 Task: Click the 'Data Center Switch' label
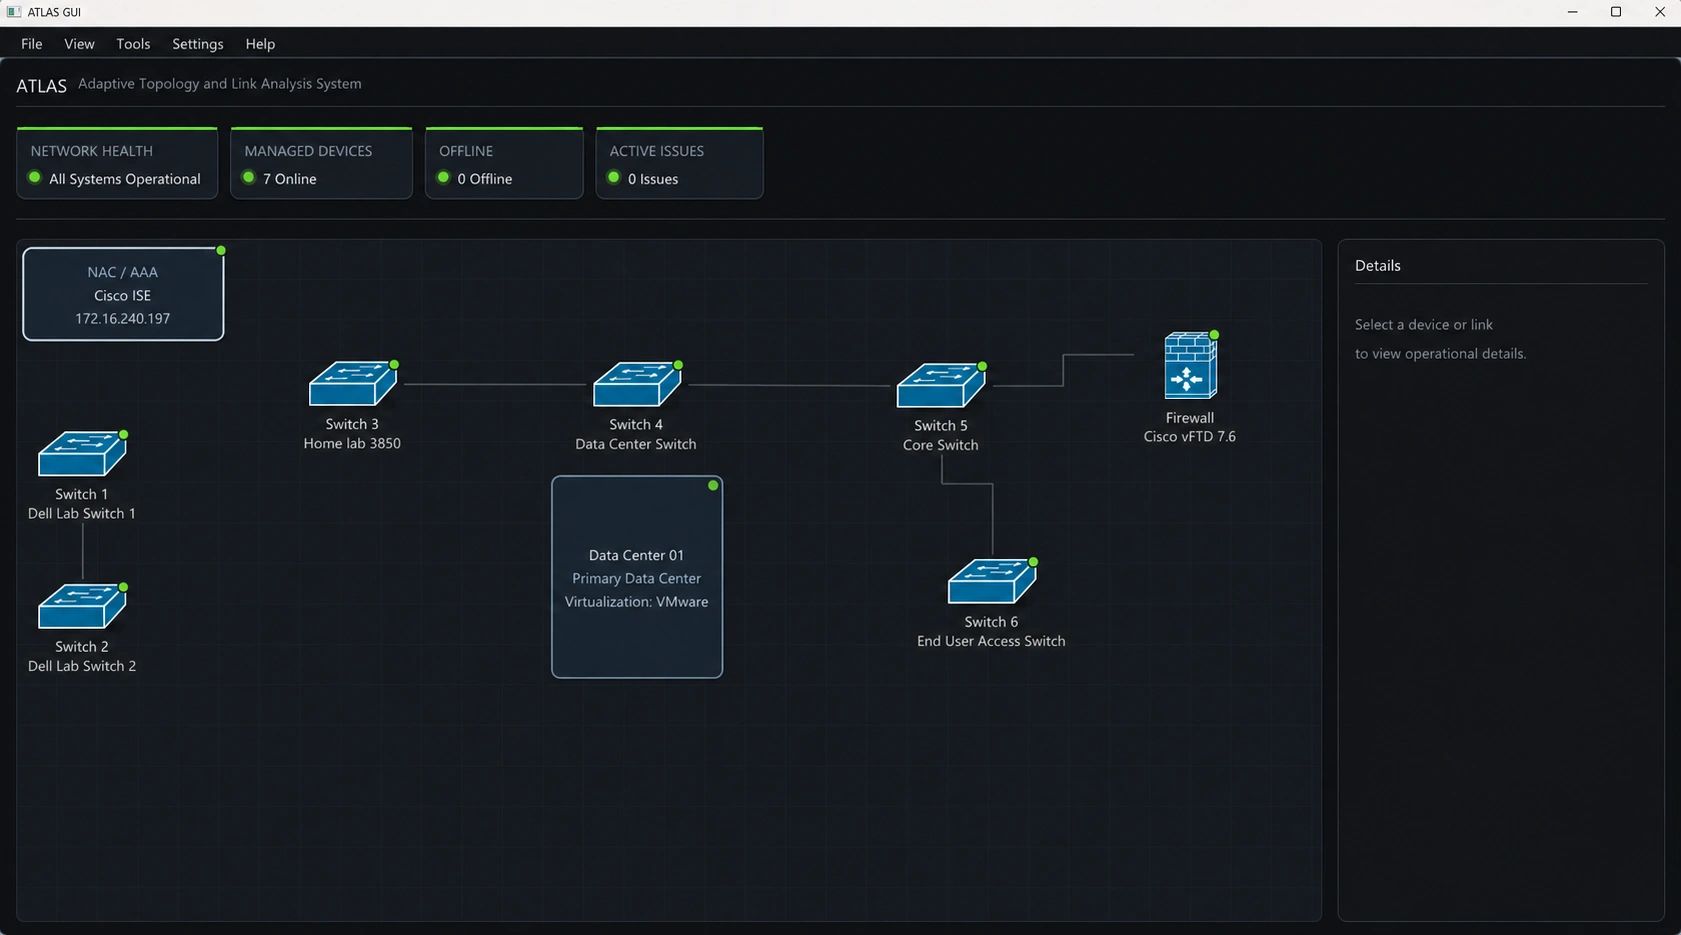coord(636,444)
